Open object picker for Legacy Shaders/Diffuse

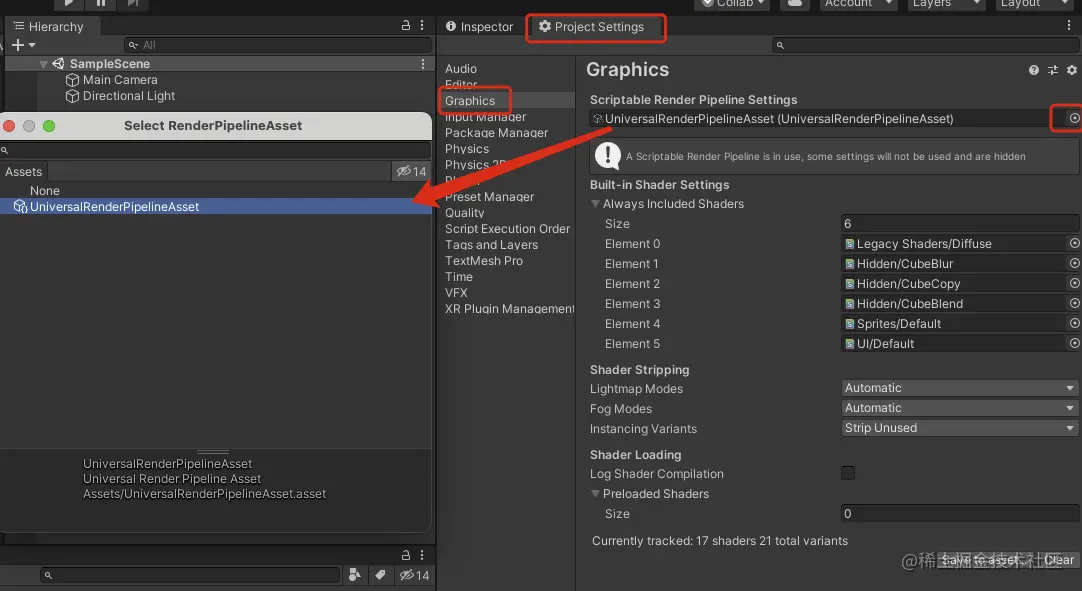coord(1074,243)
